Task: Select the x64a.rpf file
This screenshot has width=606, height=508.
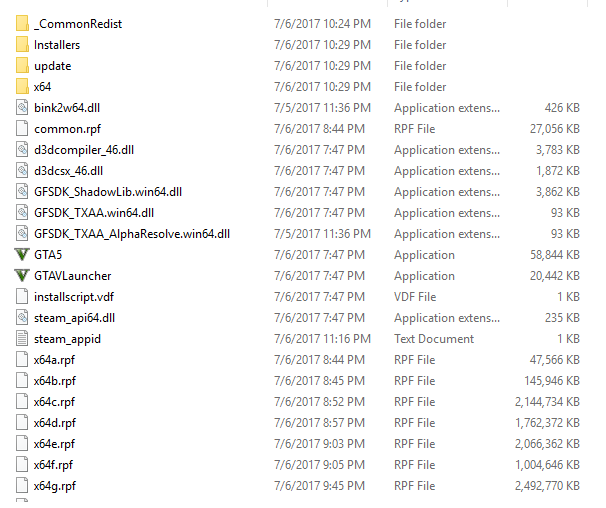Action: pyautogui.click(x=54, y=360)
